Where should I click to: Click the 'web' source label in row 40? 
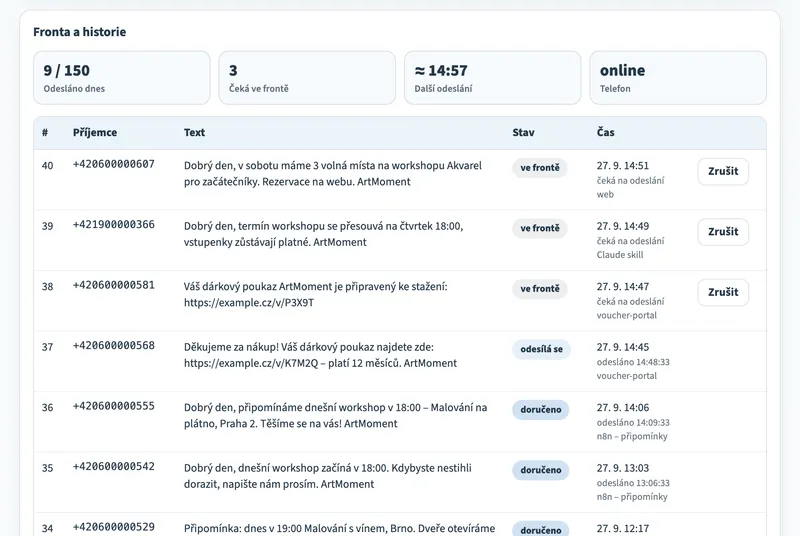(605, 194)
